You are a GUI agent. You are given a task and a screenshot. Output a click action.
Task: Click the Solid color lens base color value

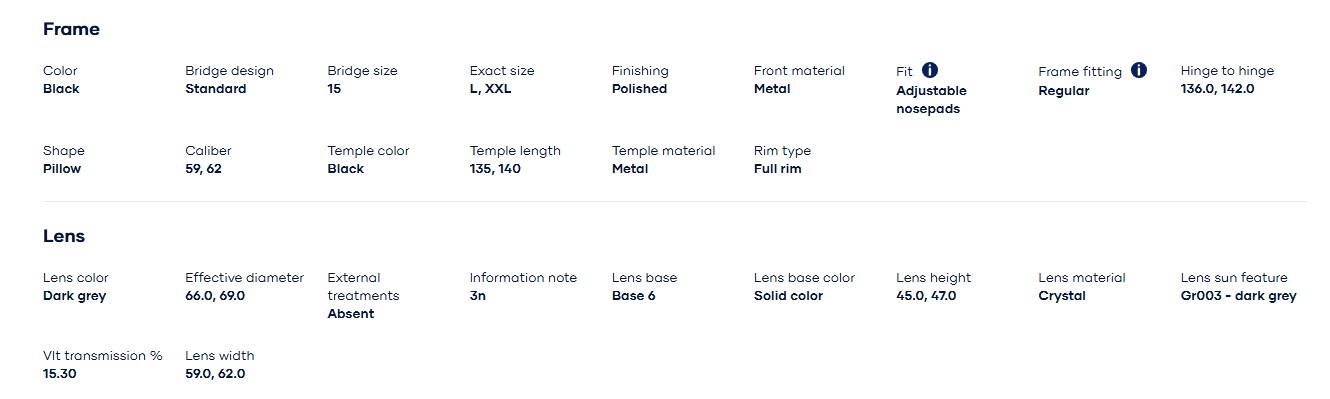[788, 296]
